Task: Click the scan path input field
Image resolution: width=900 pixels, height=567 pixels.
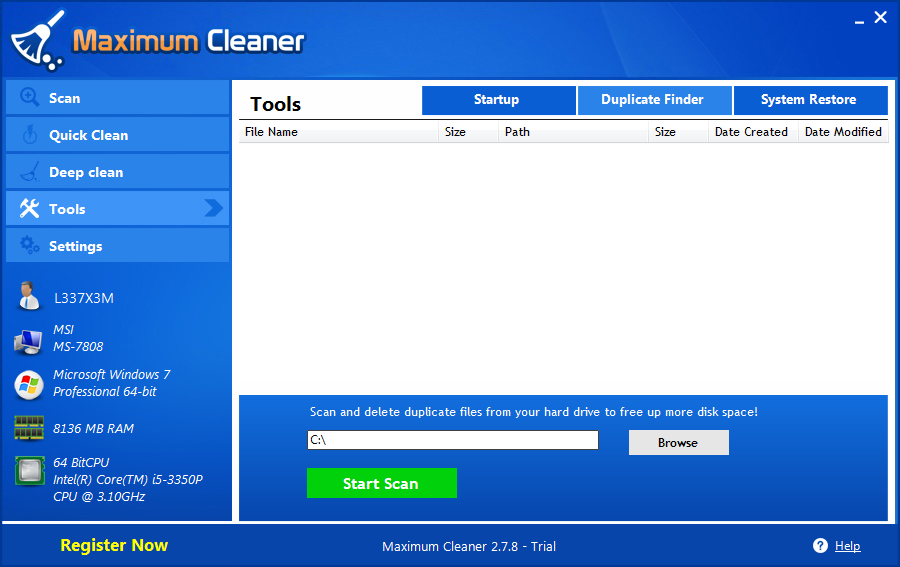Action: tap(453, 440)
